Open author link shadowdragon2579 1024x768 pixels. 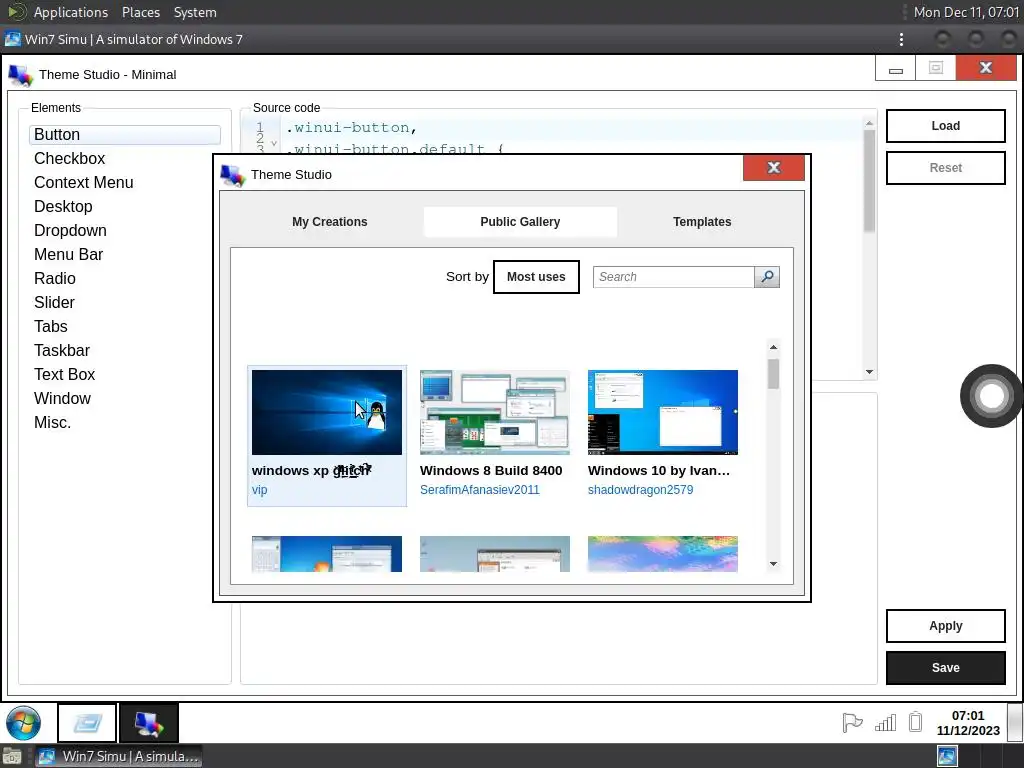(641, 490)
